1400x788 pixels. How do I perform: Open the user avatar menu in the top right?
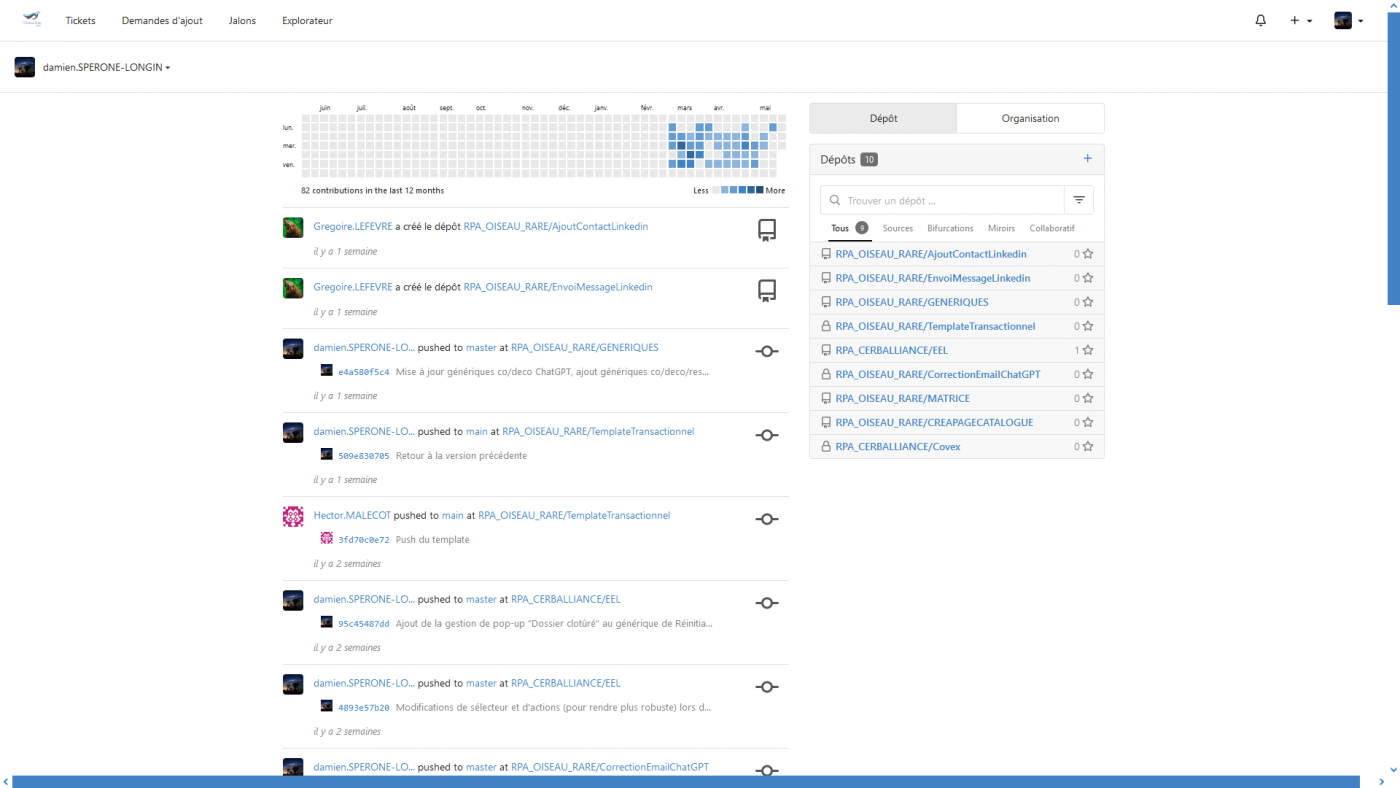(1348, 20)
